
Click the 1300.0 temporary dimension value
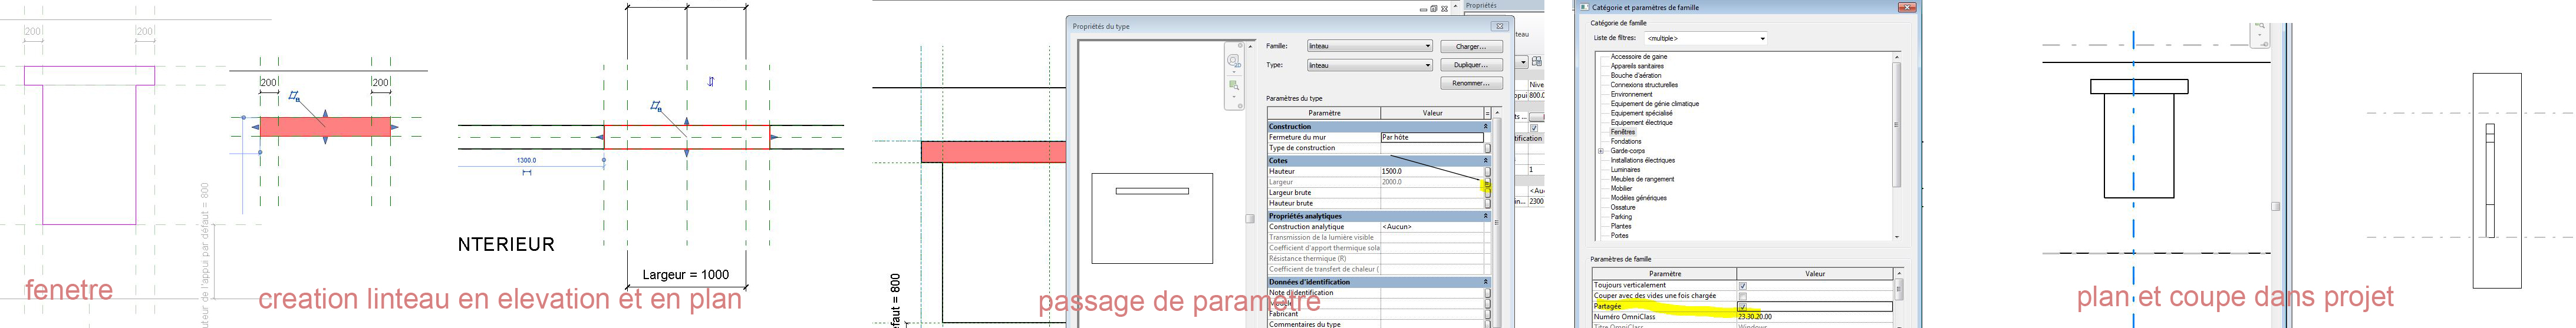pos(526,160)
